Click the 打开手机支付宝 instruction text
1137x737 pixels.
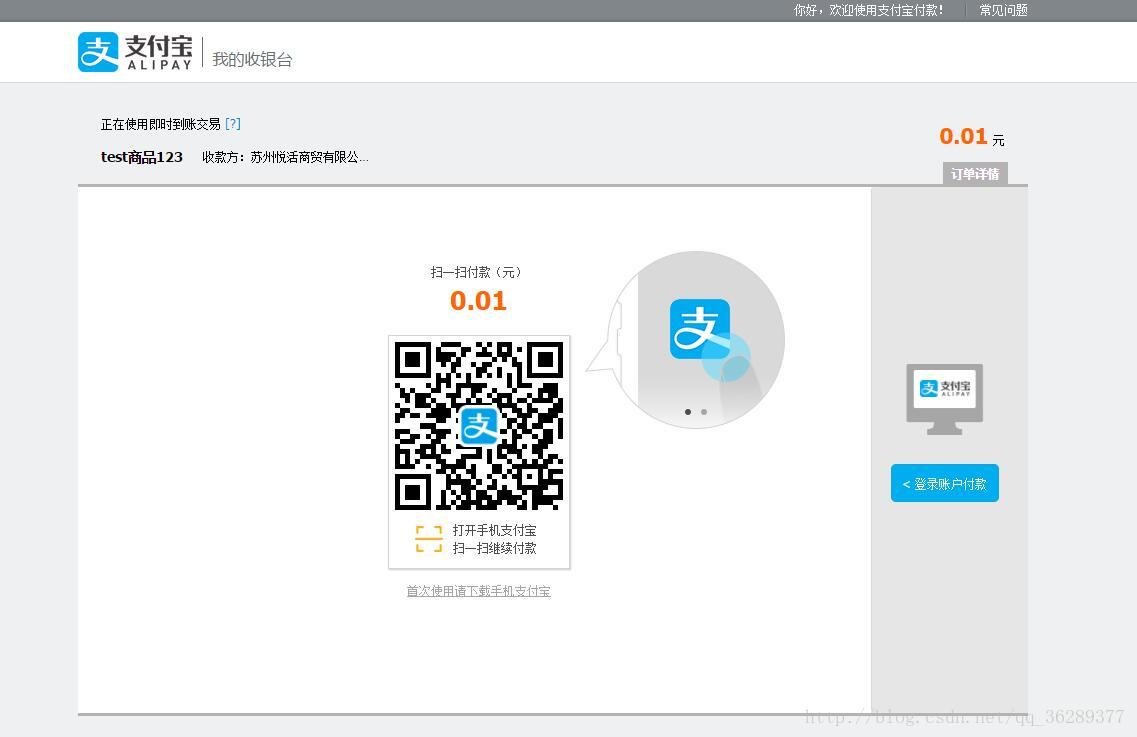(495, 530)
